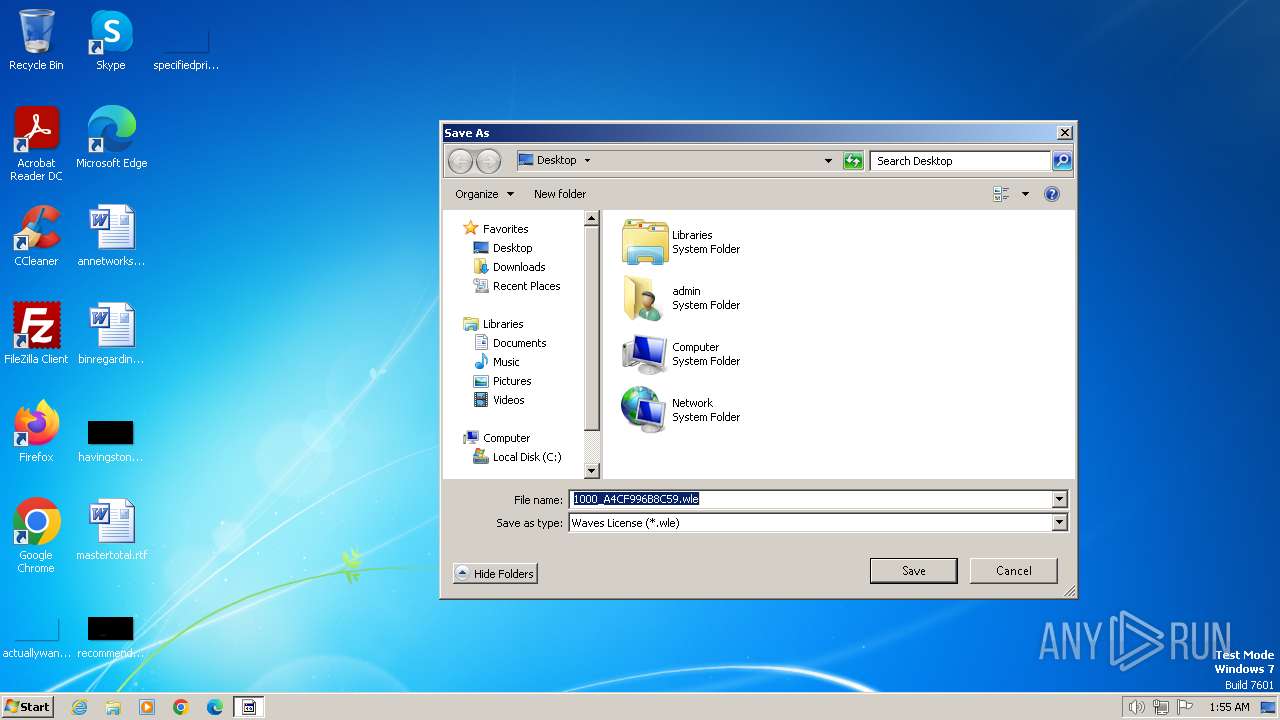
Task: Click the Save button
Action: click(914, 571)
